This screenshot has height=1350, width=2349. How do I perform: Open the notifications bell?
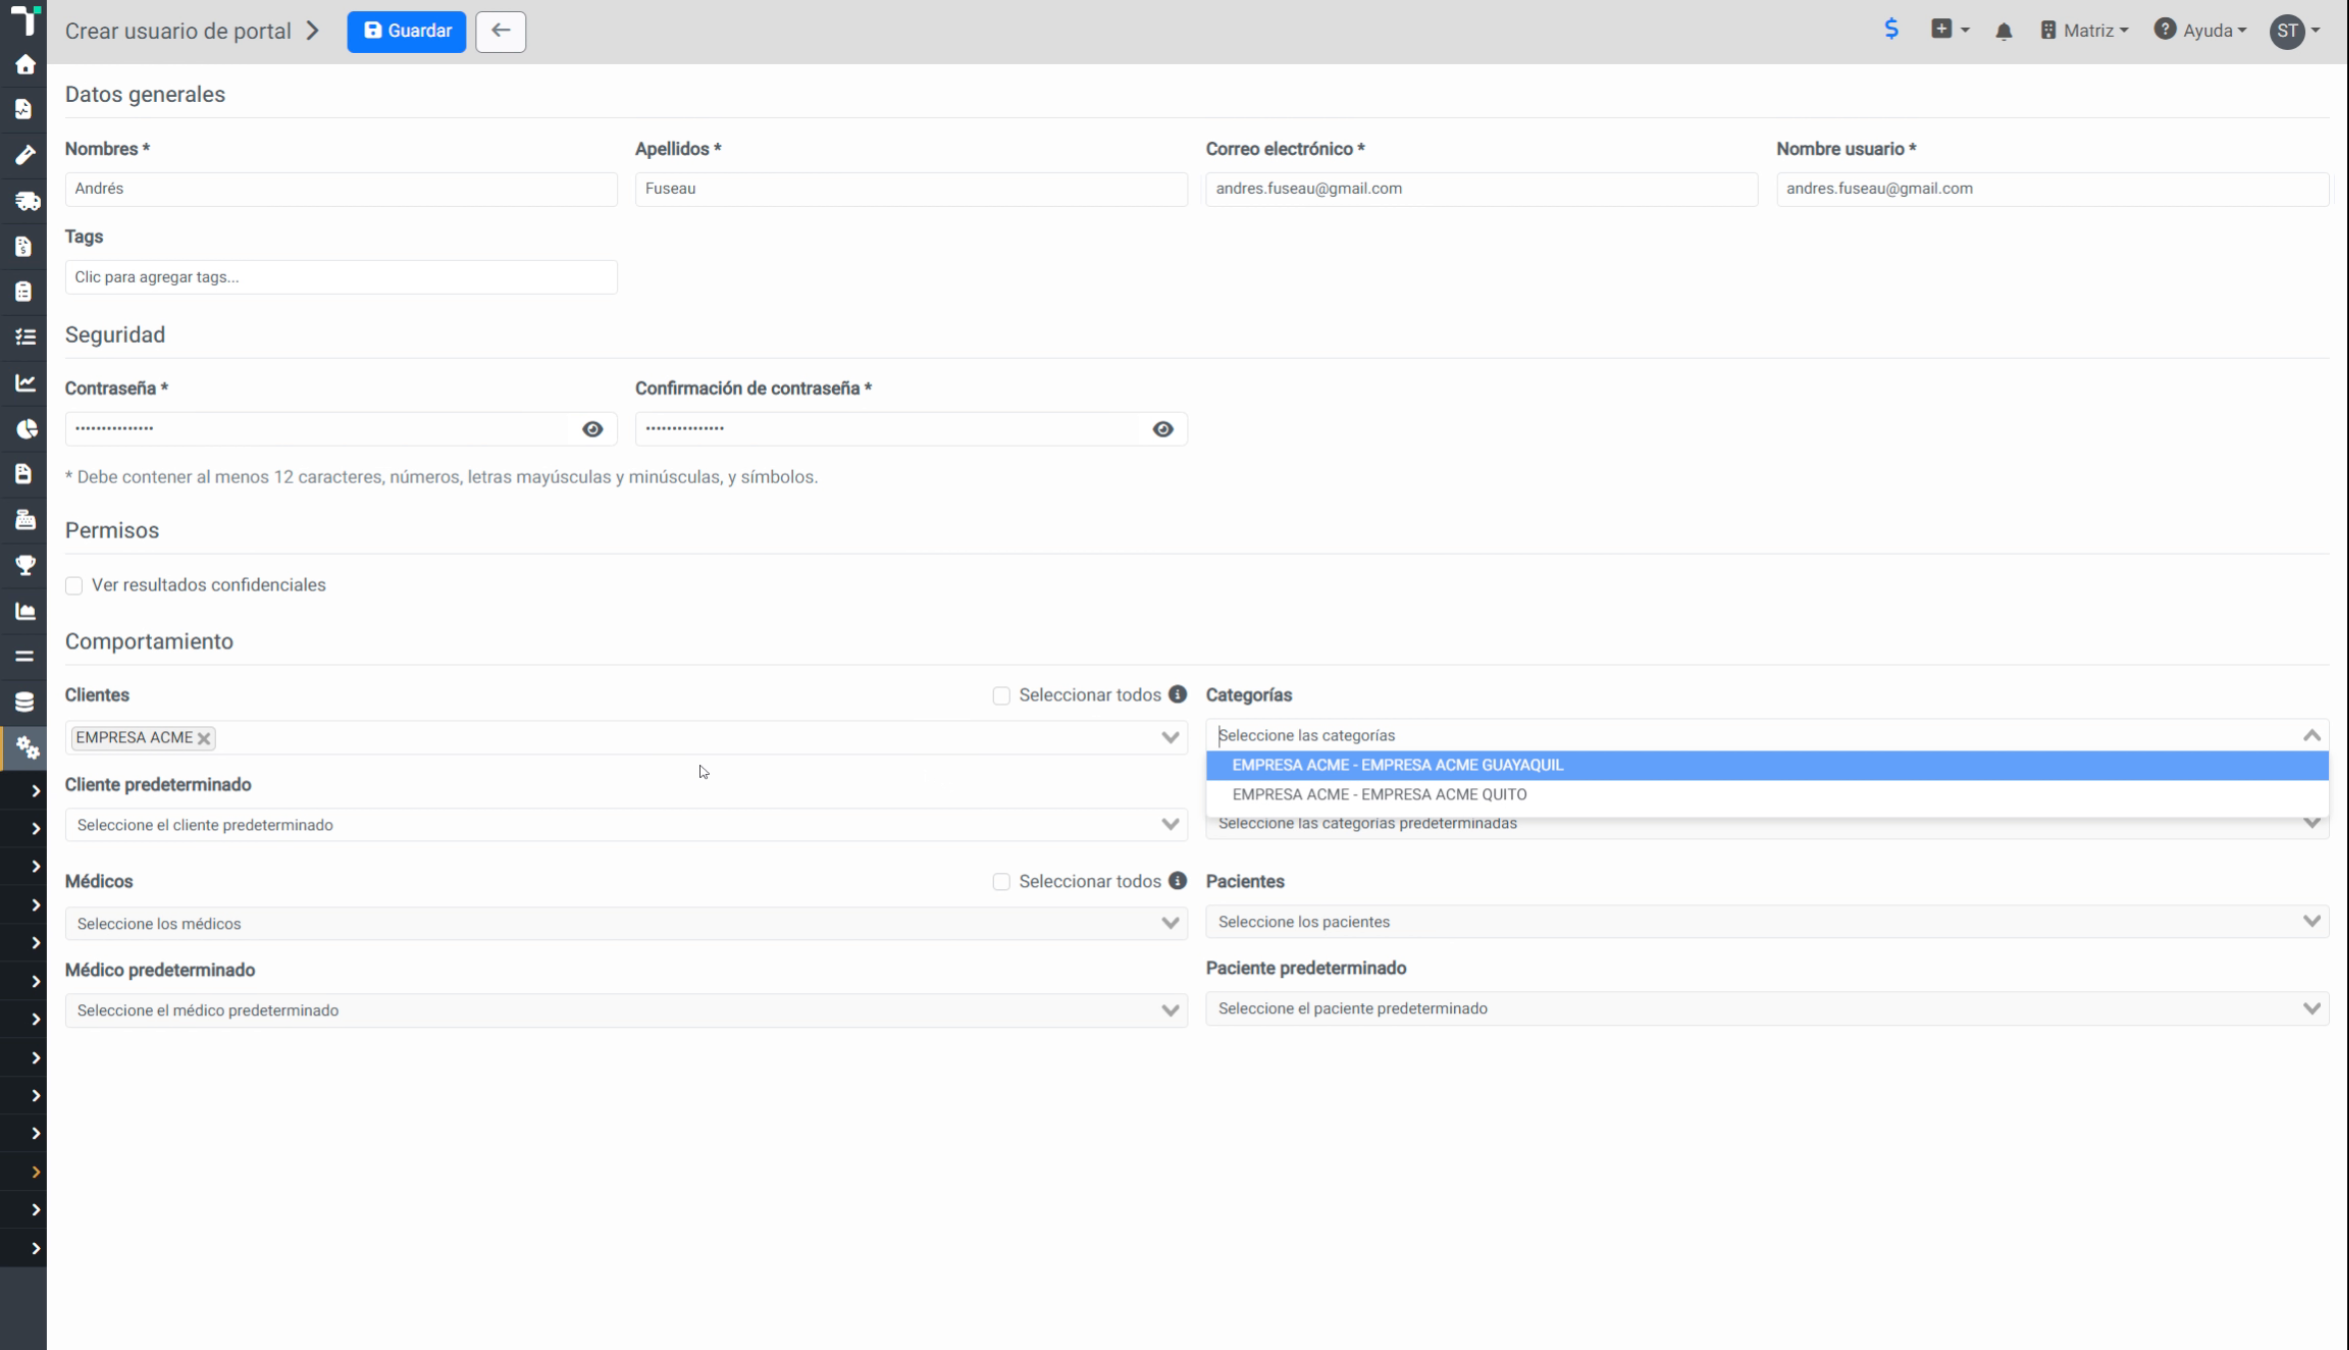(x=2003, y=31)
